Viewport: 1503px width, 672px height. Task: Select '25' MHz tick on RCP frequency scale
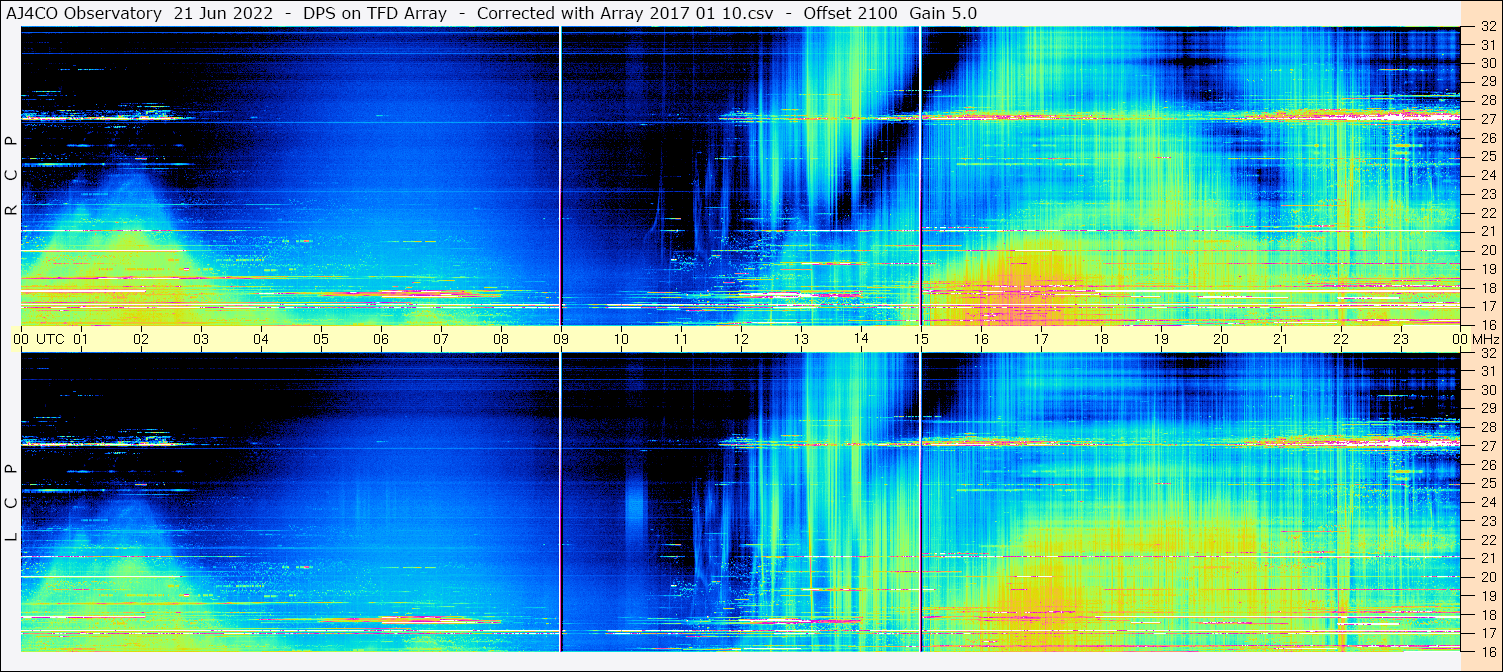coord(1487,156)
